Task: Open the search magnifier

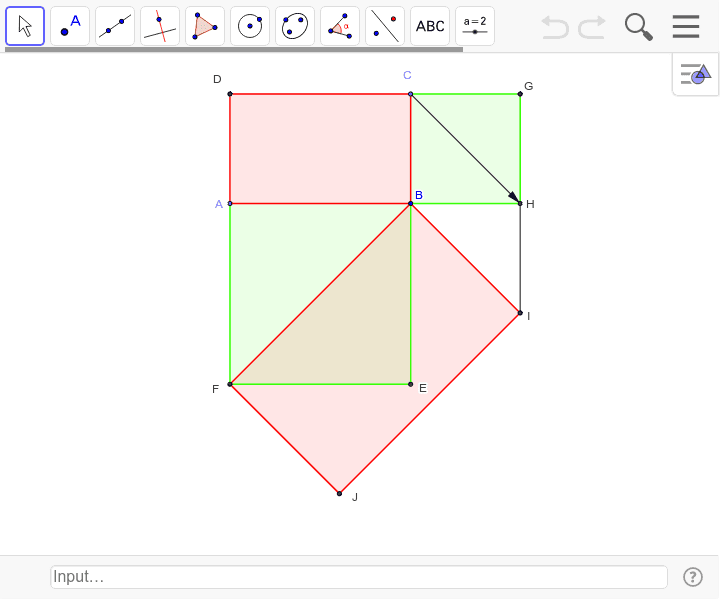Action: click(x=639, y=27)
